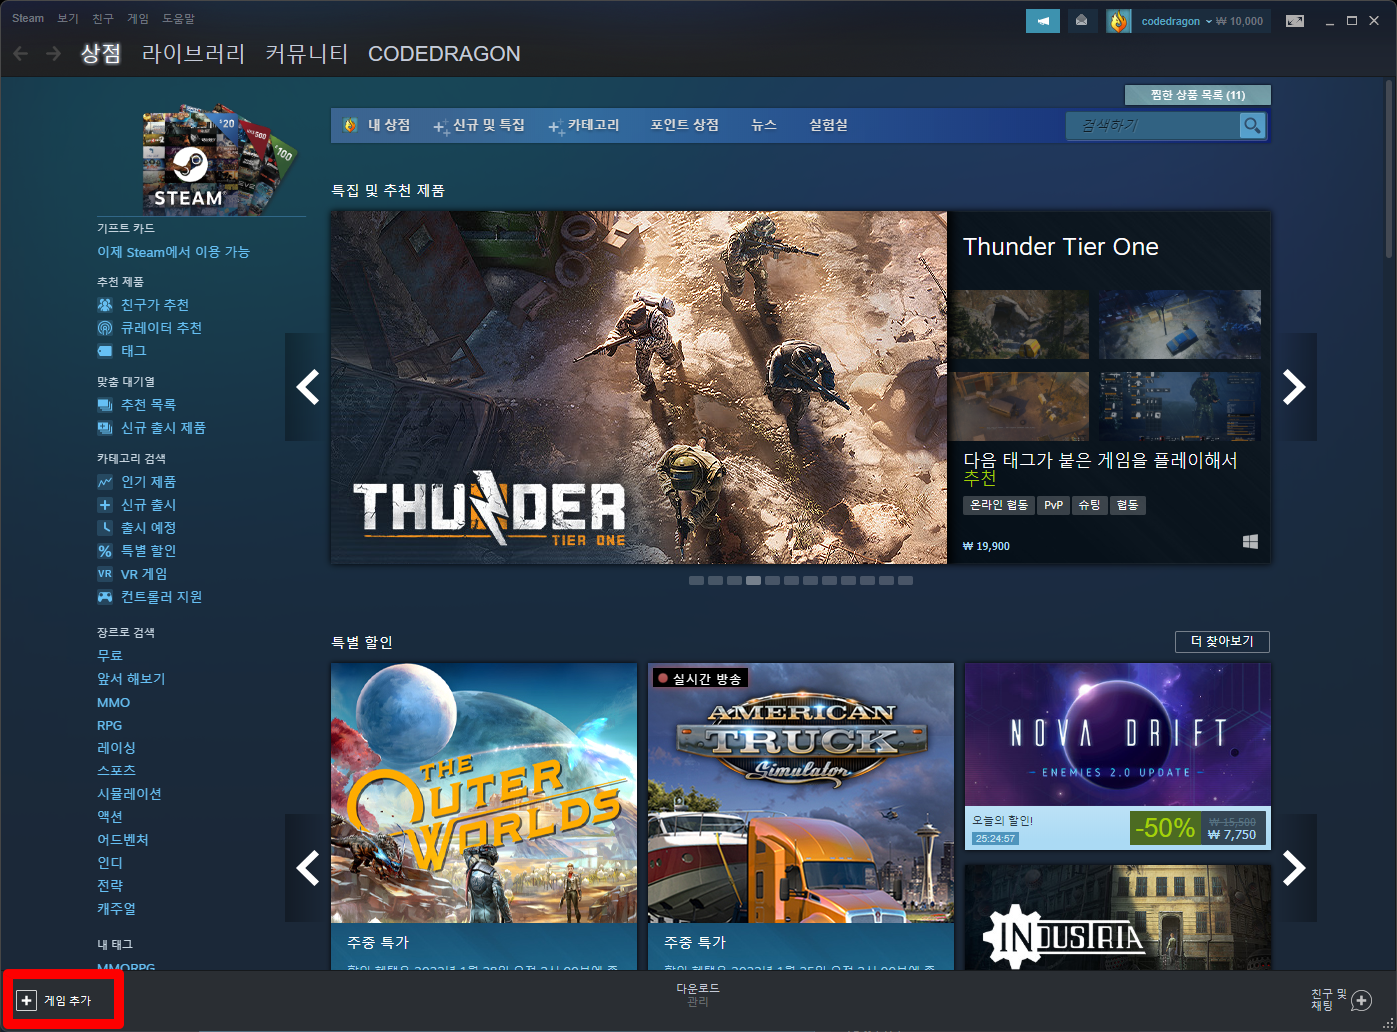Image resolution: width=1397 pixels, height=1032 pixels.
Task: Click the 더 찾아보기 button
Action: tap(1222, 641)
